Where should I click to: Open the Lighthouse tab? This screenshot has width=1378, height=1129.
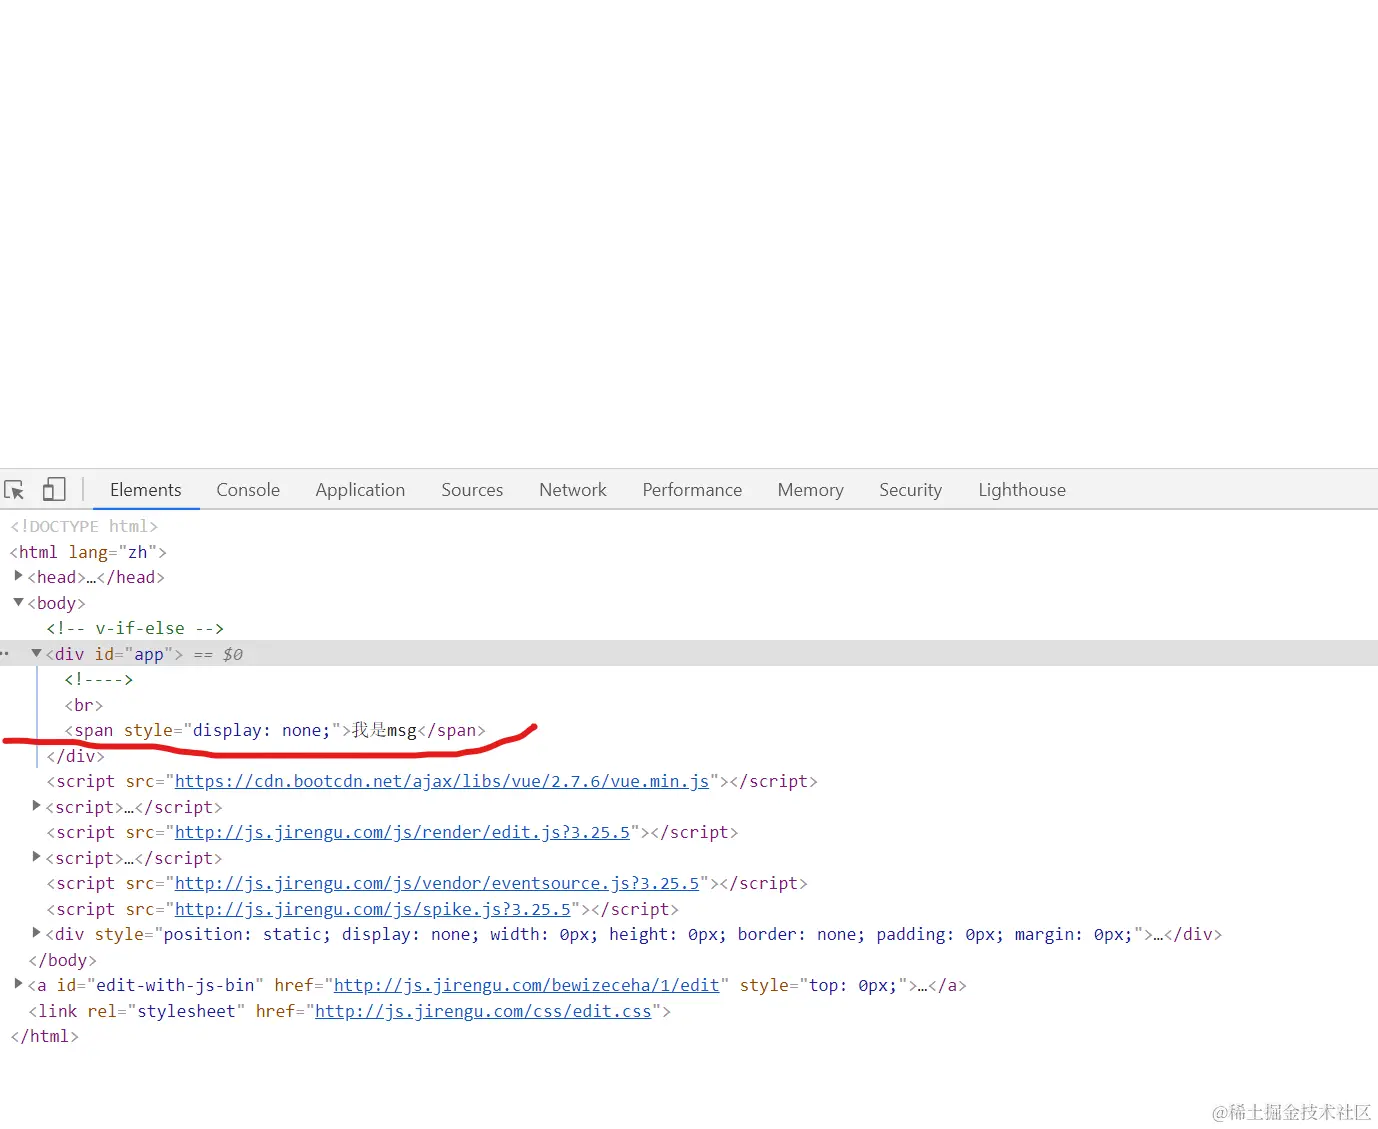[1022, 490]
